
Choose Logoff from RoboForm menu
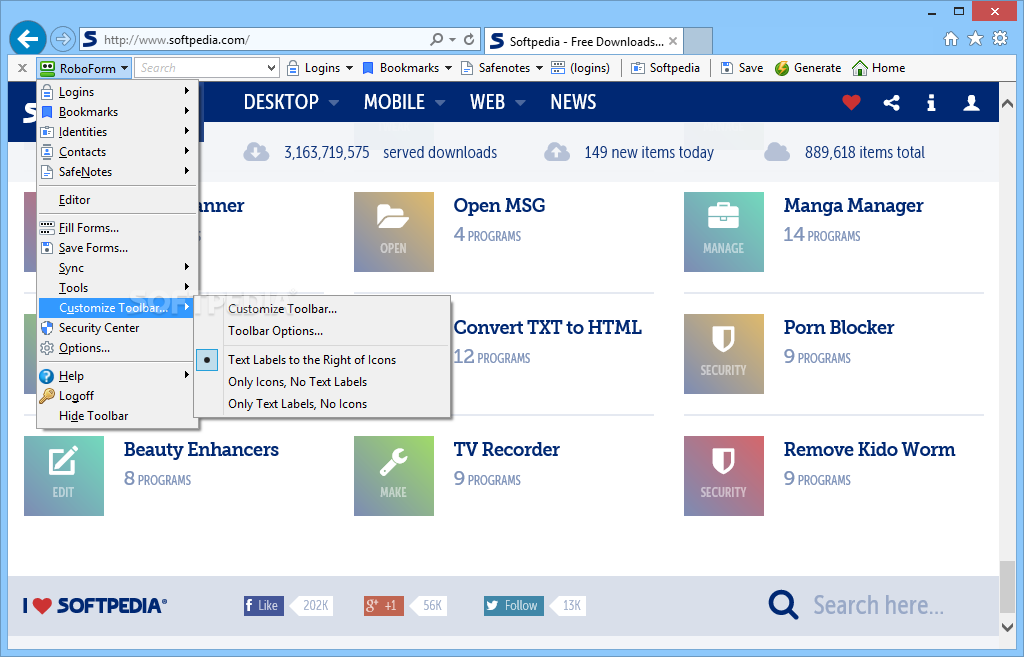pos(116,396)
